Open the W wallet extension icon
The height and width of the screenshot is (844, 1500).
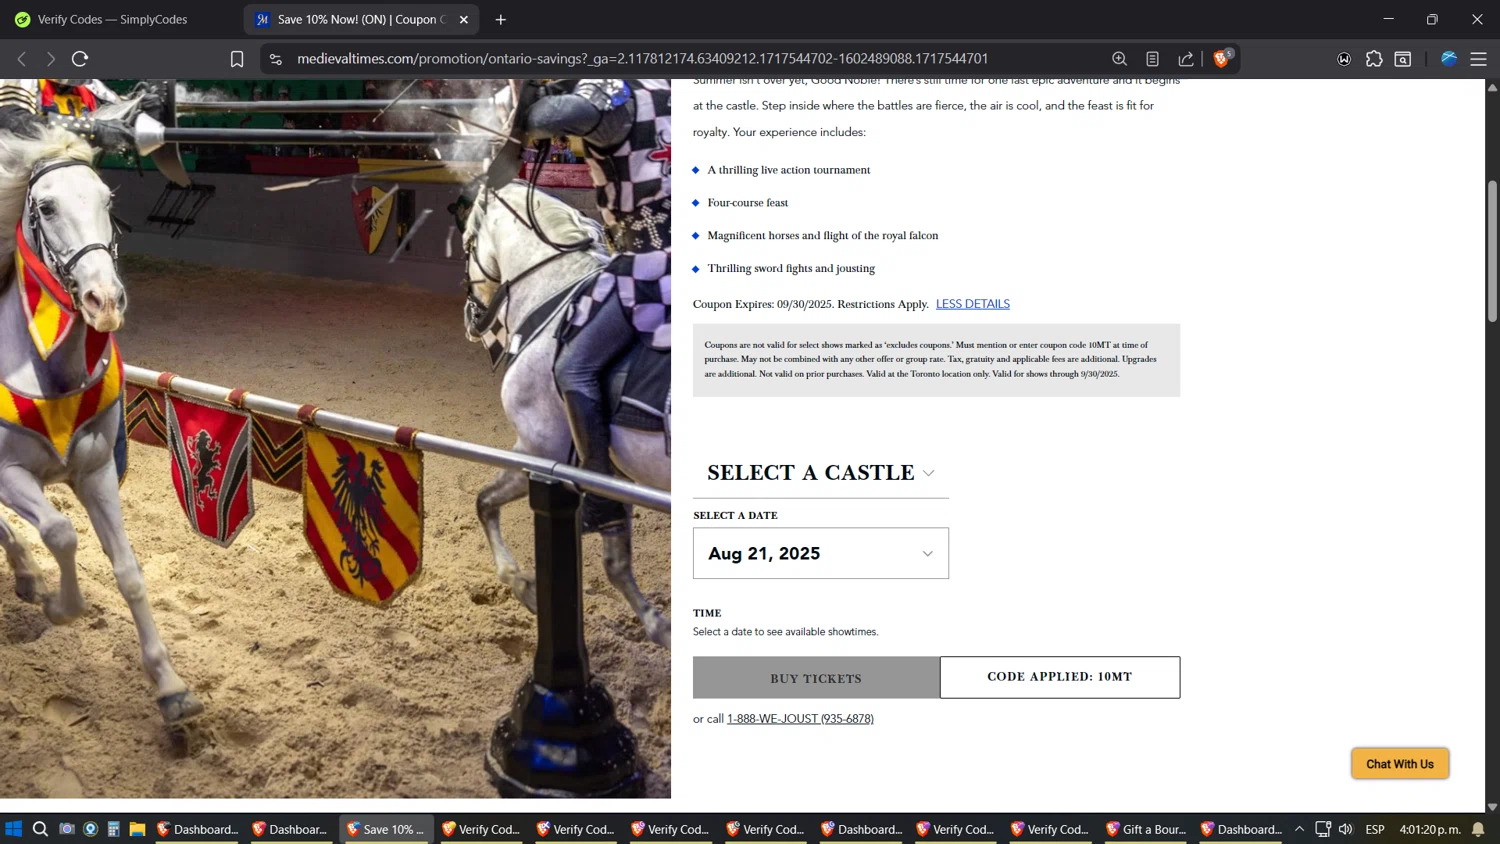pyautogui.click(x=1344, y=59)
